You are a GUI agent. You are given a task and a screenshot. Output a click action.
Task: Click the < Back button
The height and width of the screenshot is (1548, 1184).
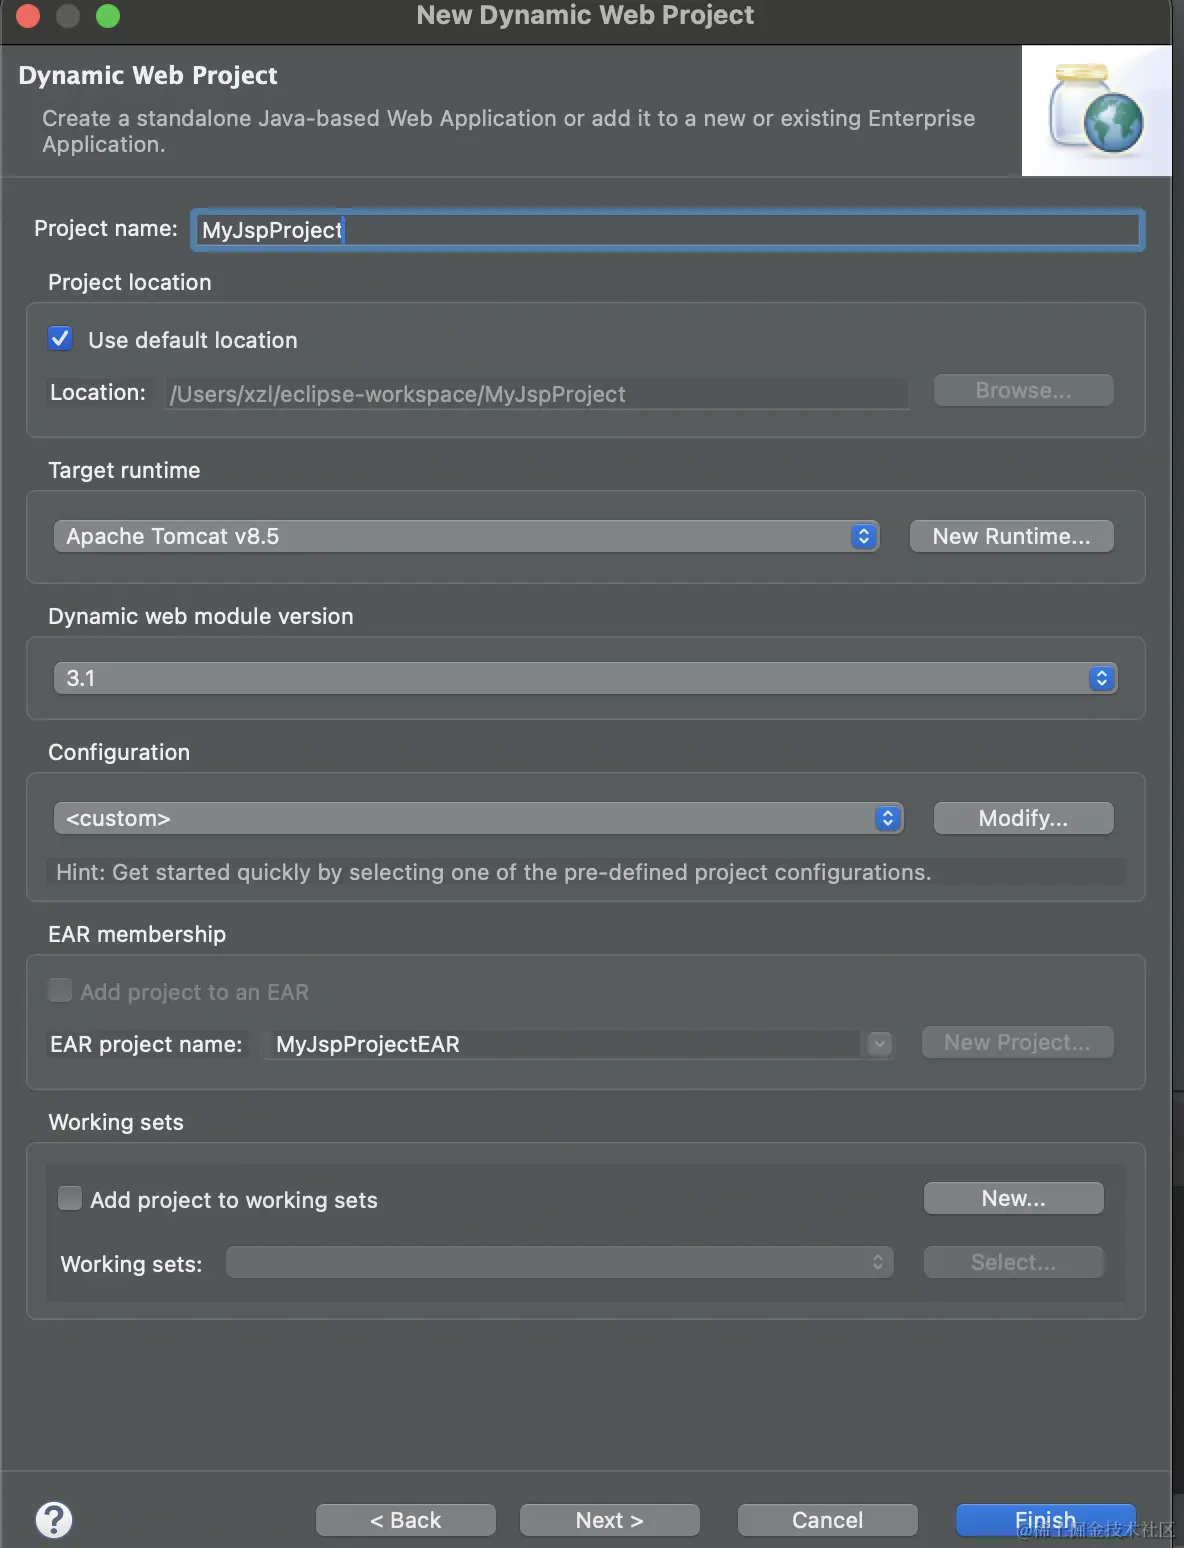405,1520
